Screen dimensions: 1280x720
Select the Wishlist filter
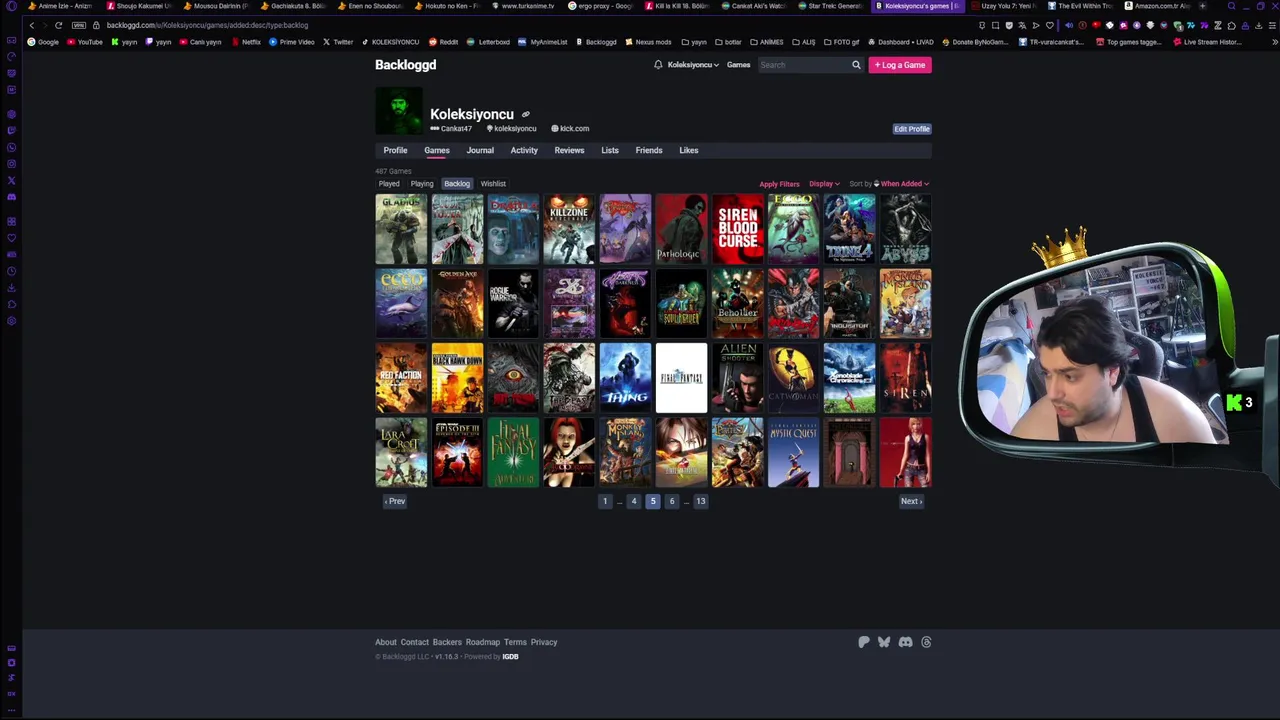[493, 184]
